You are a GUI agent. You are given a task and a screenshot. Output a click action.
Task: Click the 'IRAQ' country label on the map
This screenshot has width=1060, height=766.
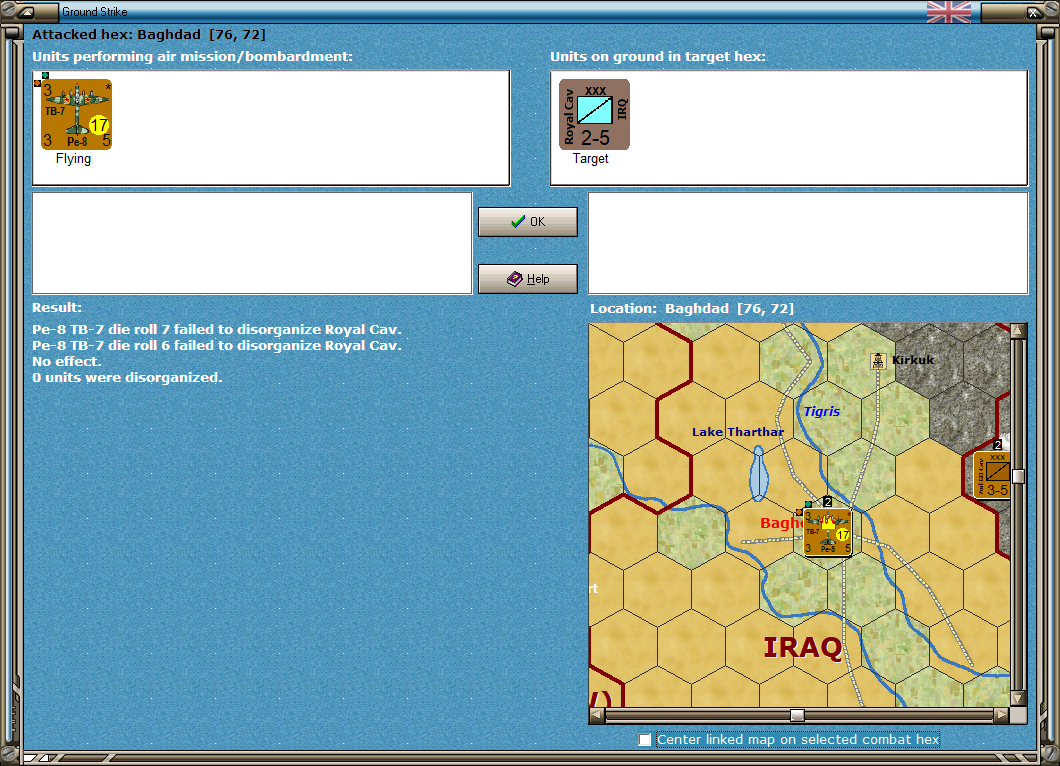coord(803,647)
